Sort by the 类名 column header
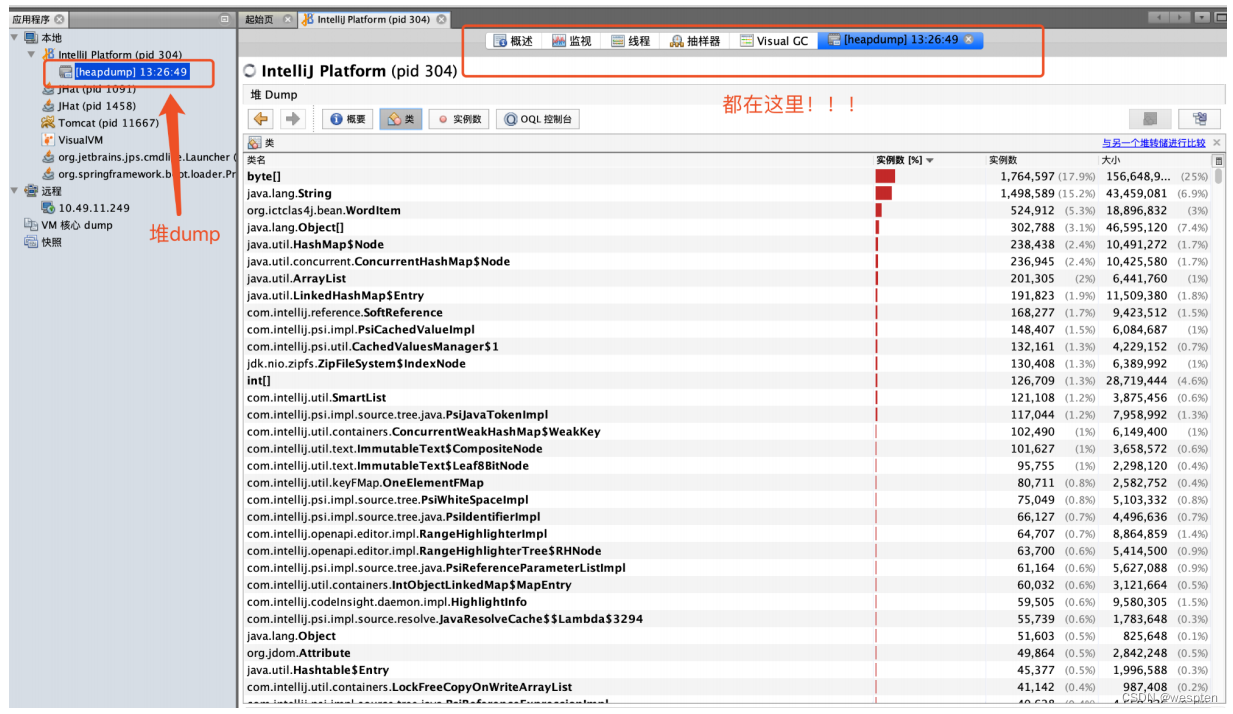 tap(558, 160)
